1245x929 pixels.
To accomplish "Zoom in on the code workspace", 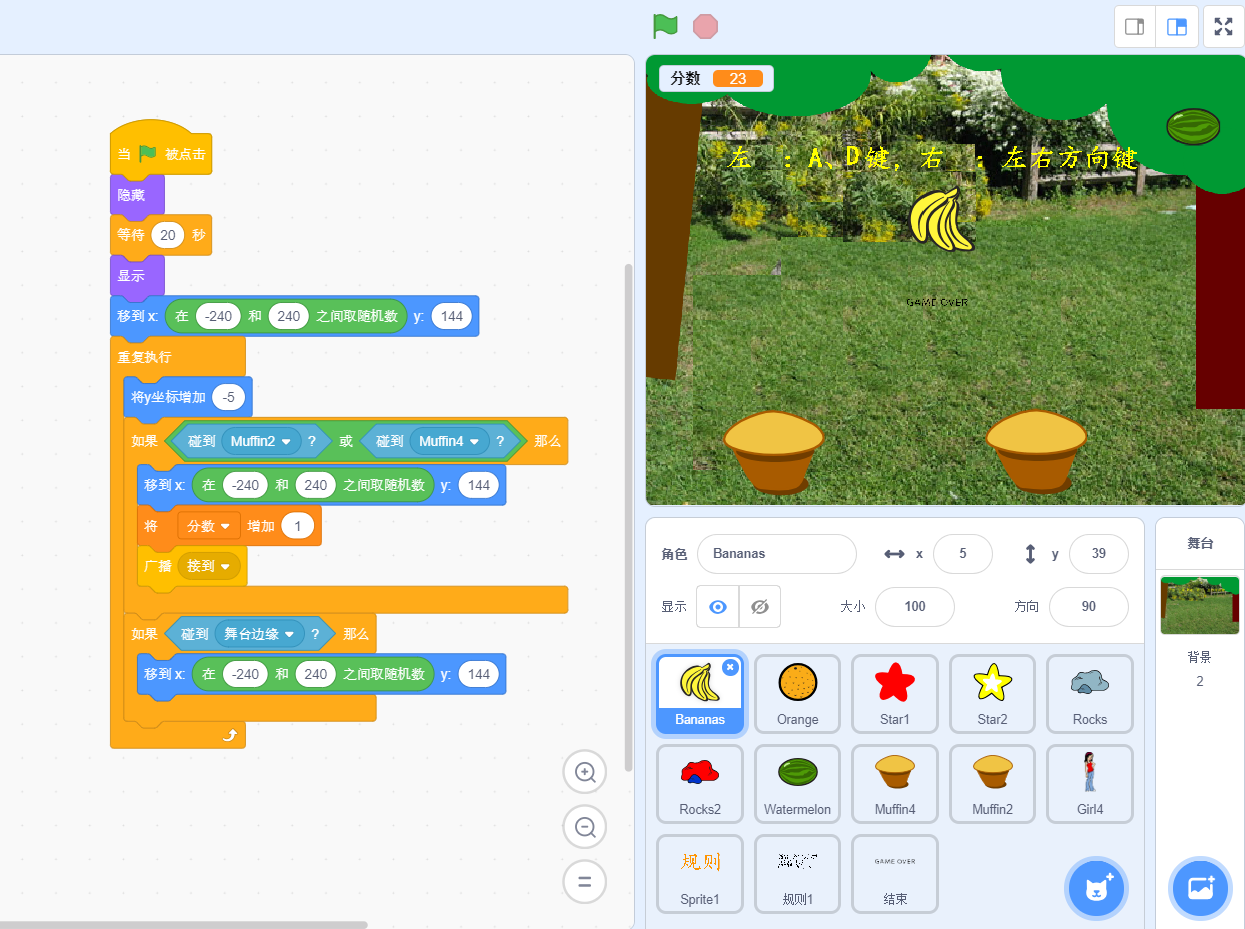I will click(585, 772).
